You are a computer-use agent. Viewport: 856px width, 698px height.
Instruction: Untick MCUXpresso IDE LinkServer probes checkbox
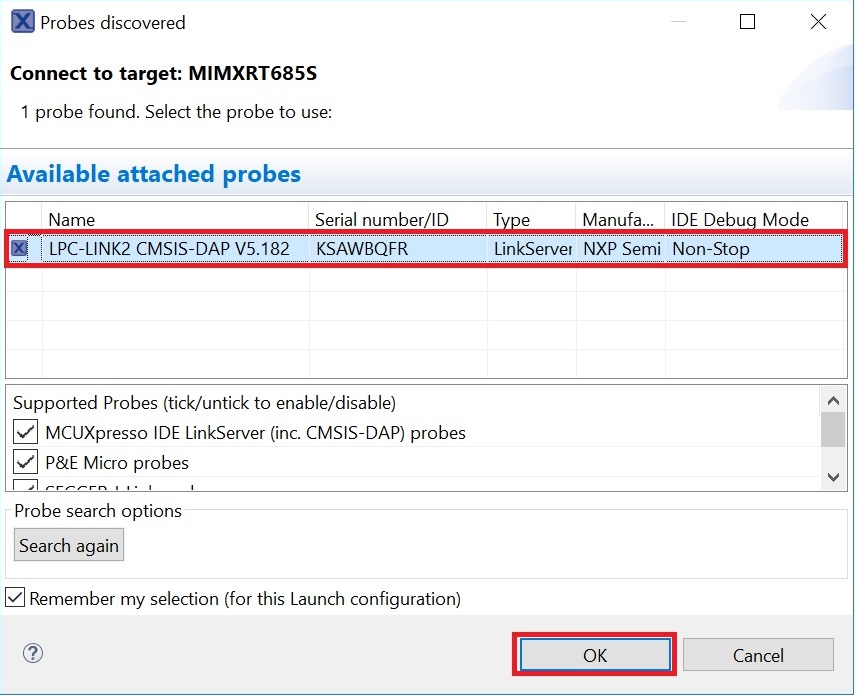[26, 433]
